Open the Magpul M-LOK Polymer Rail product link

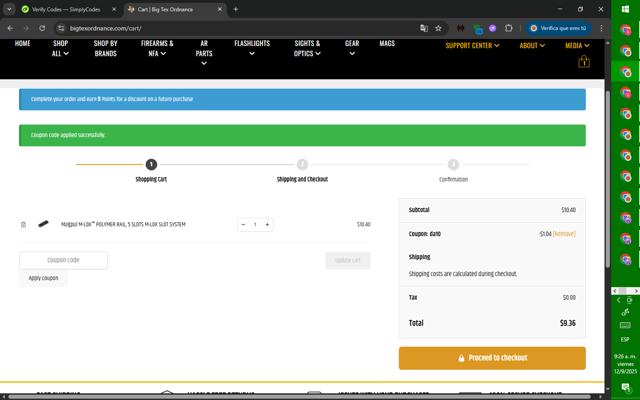click(x=123, y=224)
